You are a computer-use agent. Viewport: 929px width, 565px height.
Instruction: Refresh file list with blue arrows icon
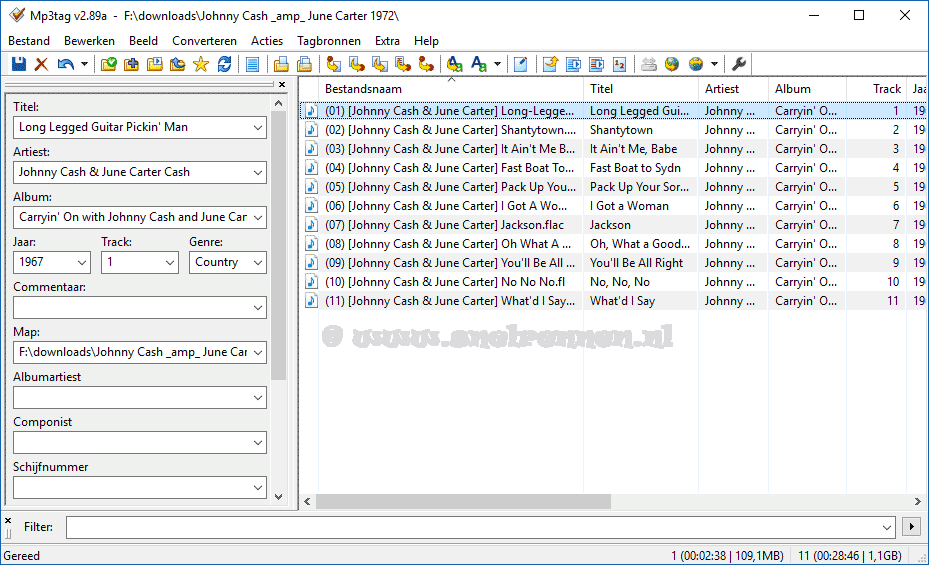224,64
